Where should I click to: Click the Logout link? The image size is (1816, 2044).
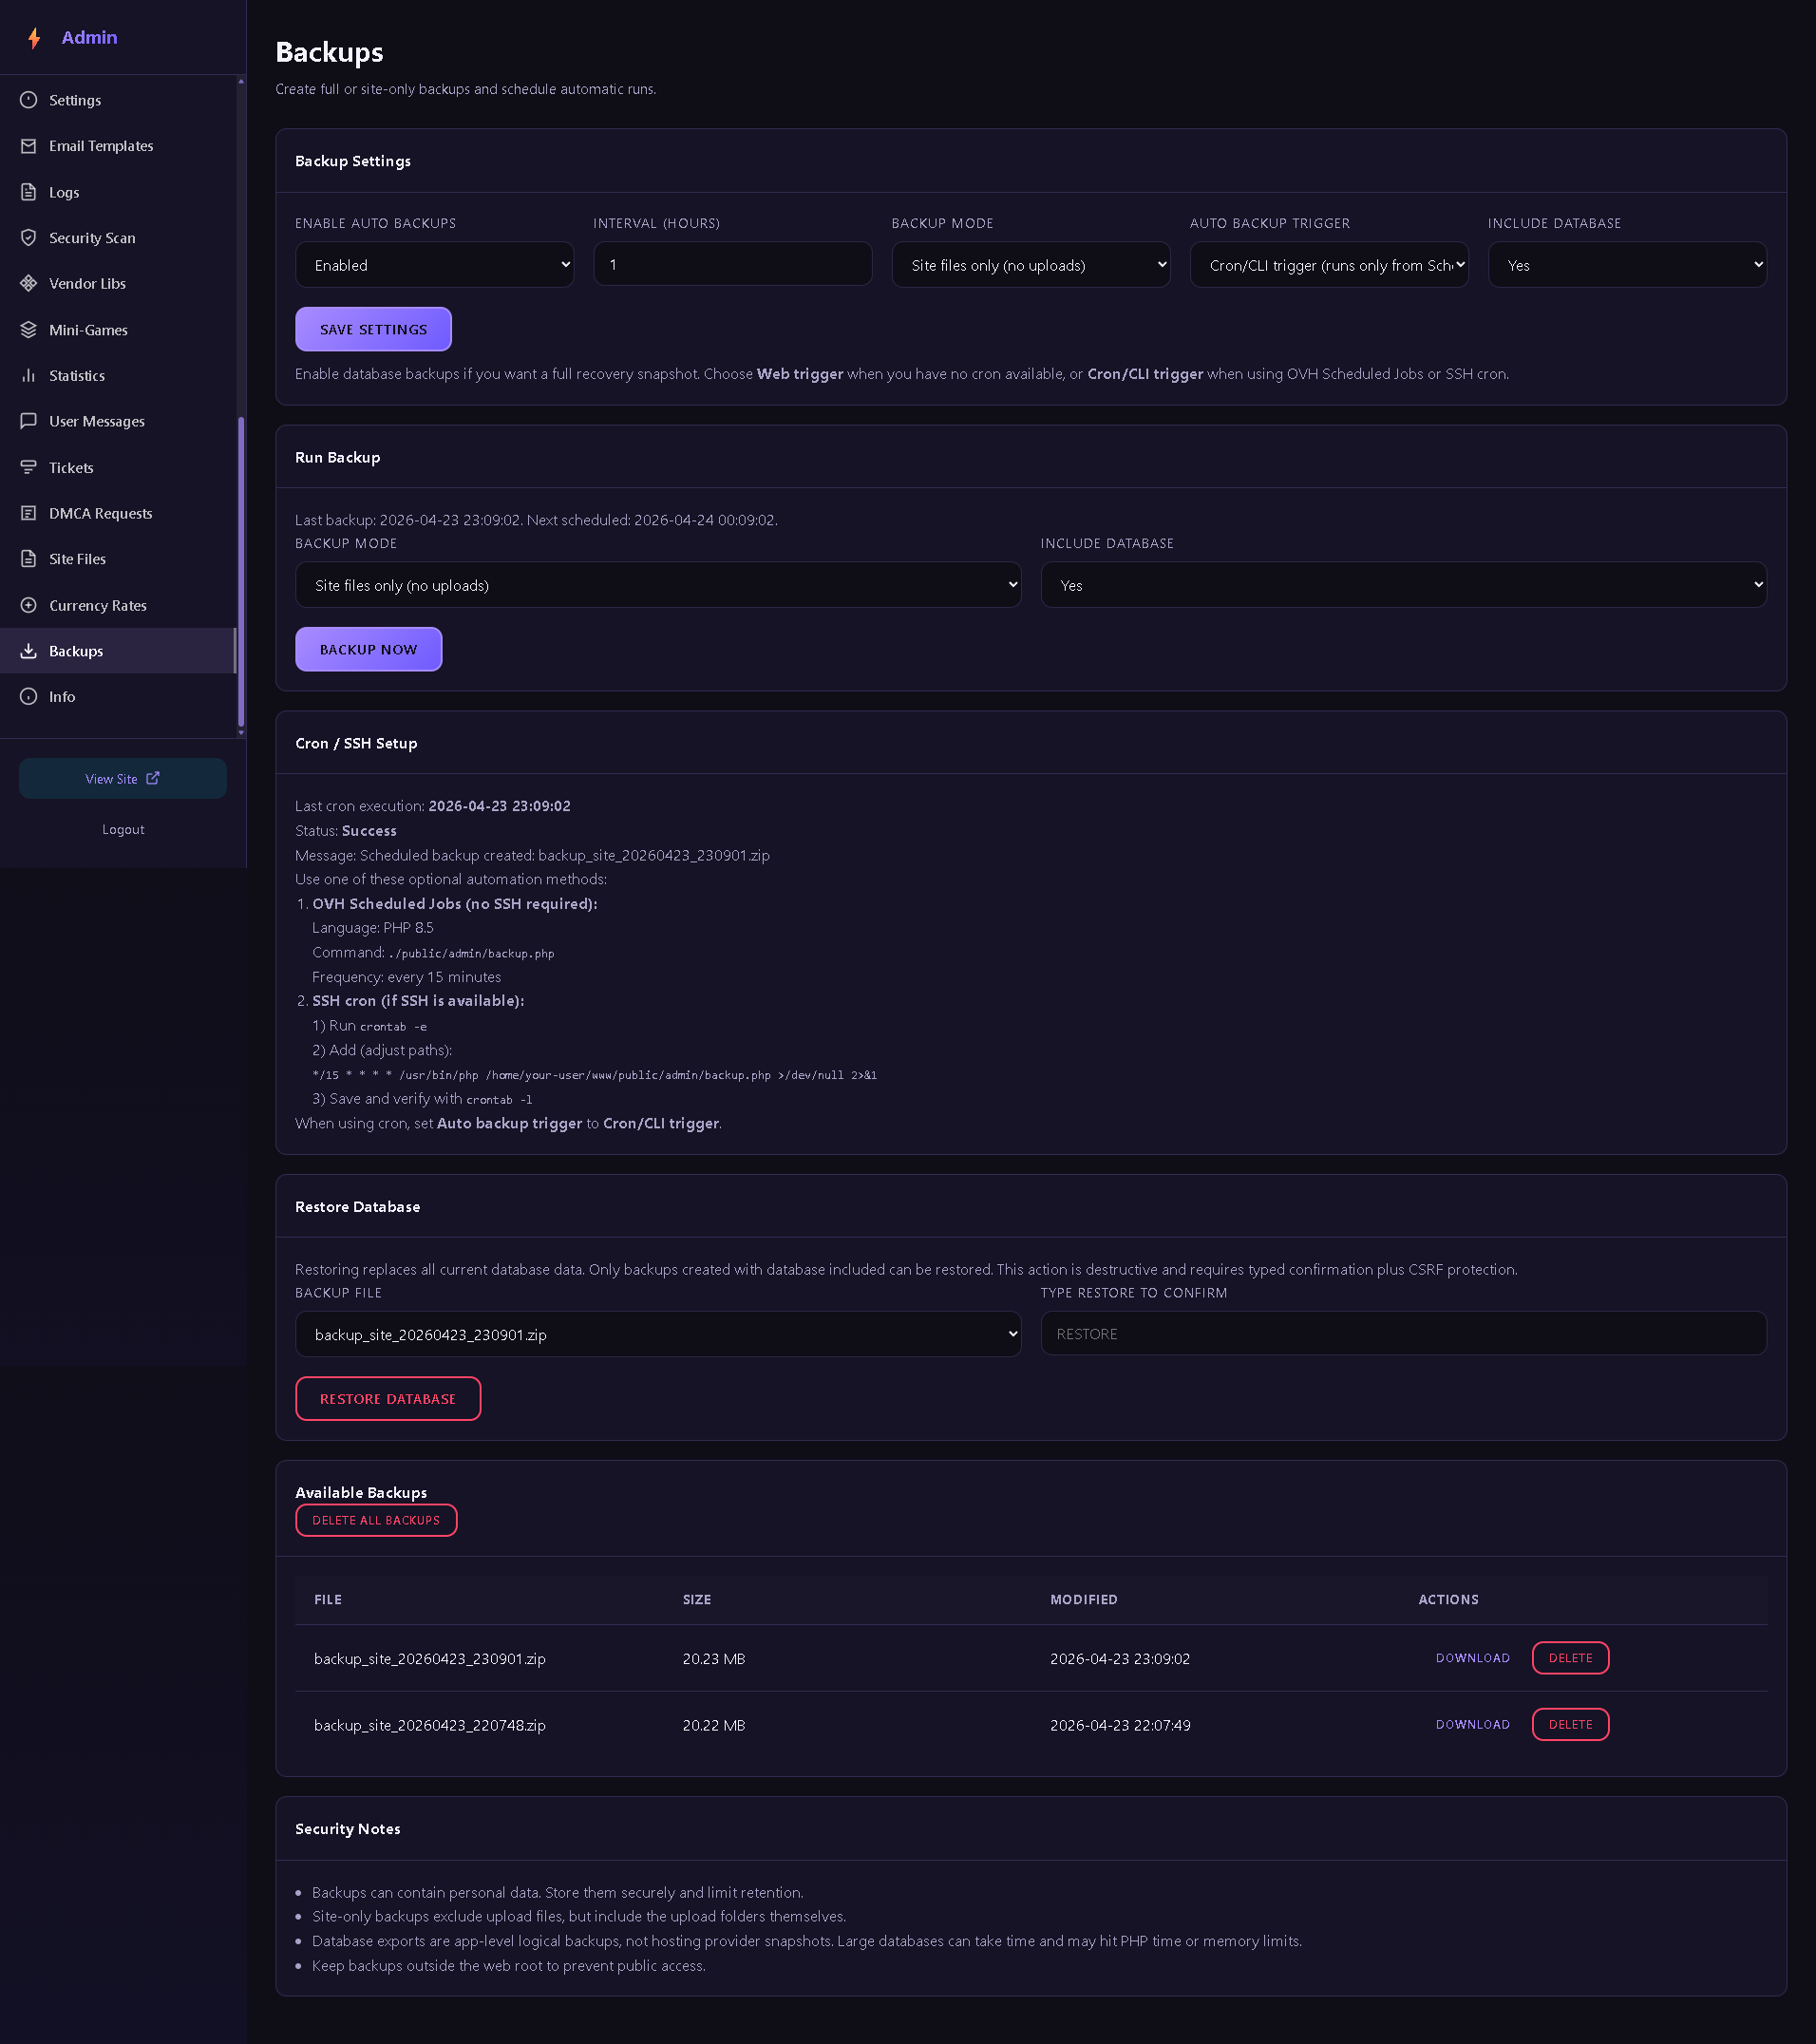[123, 829]
